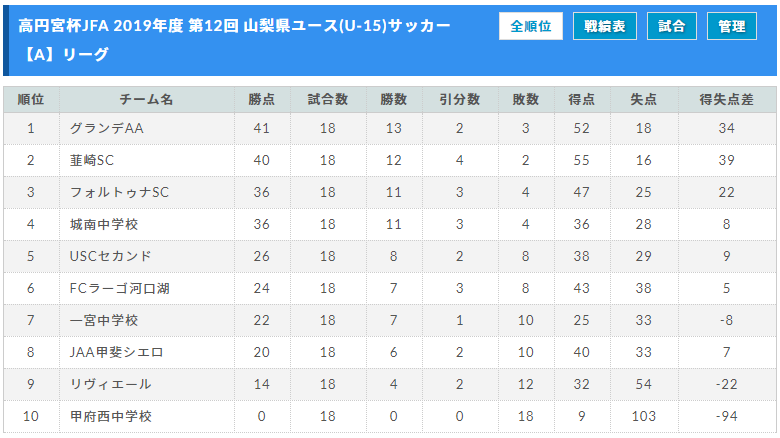Open team FCラーゴ河口湖

coord(119,288)
